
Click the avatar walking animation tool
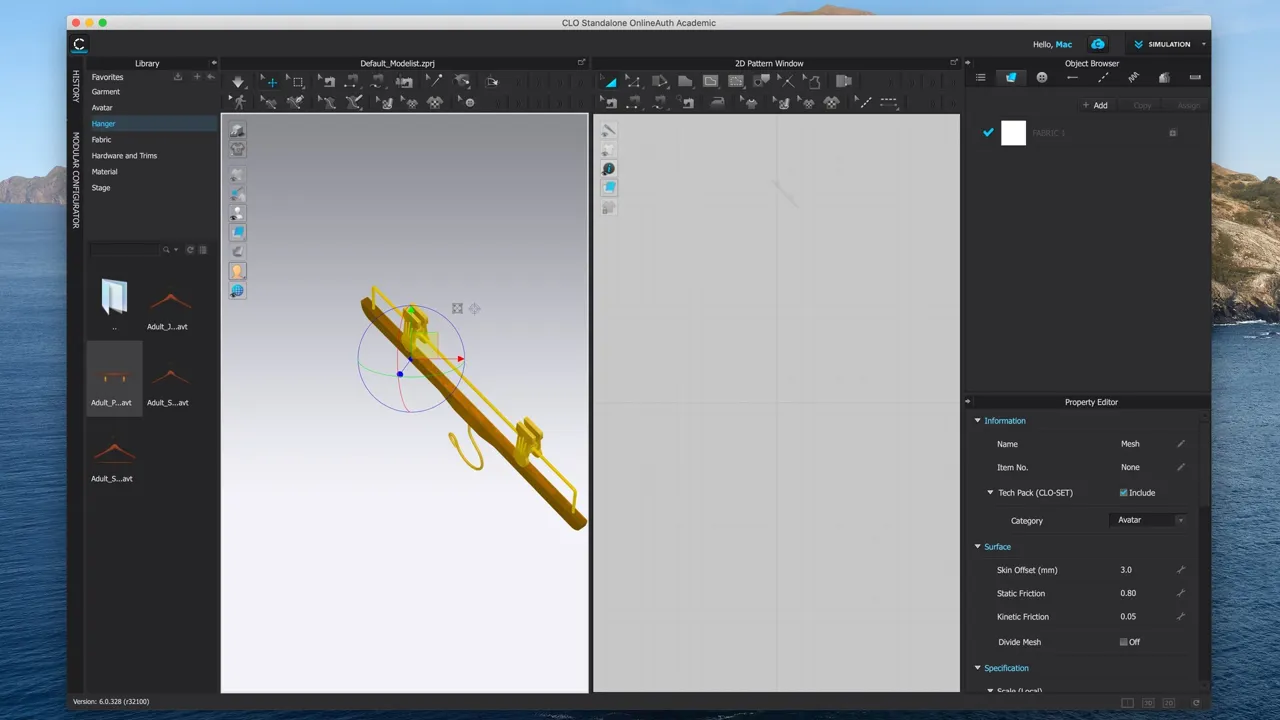click(x=238, y=101)
